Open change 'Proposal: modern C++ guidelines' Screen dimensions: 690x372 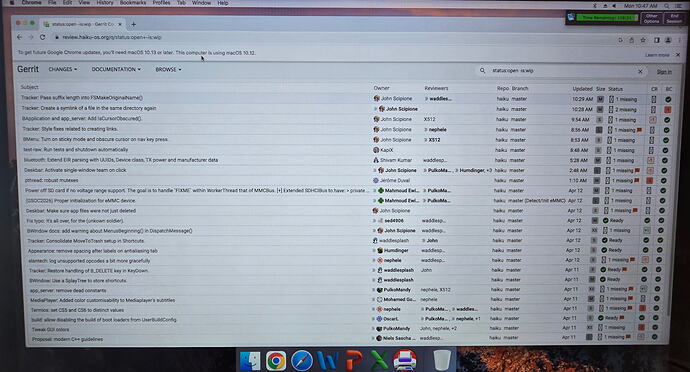coord(67,339)
